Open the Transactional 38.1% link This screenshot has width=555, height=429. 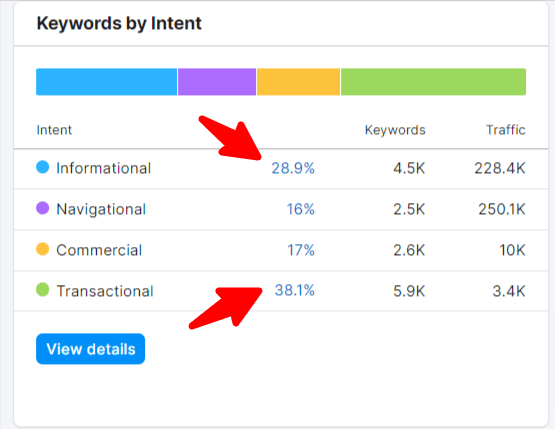294,291
